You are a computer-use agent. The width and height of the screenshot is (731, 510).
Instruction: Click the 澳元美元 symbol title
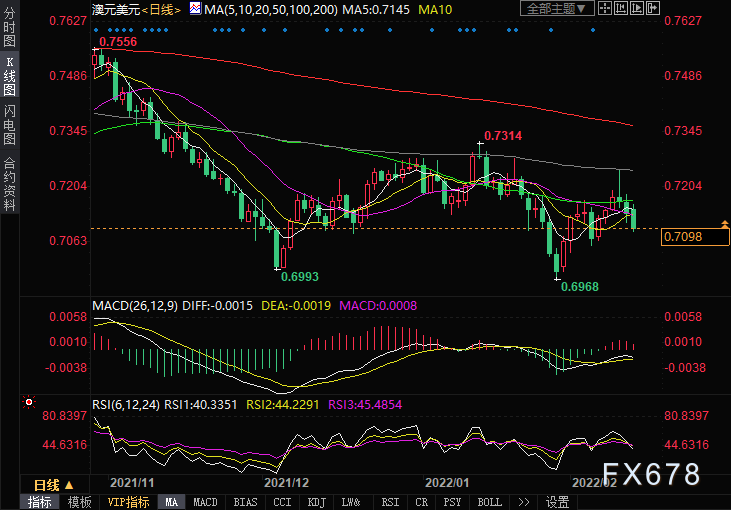coord(116,9)
